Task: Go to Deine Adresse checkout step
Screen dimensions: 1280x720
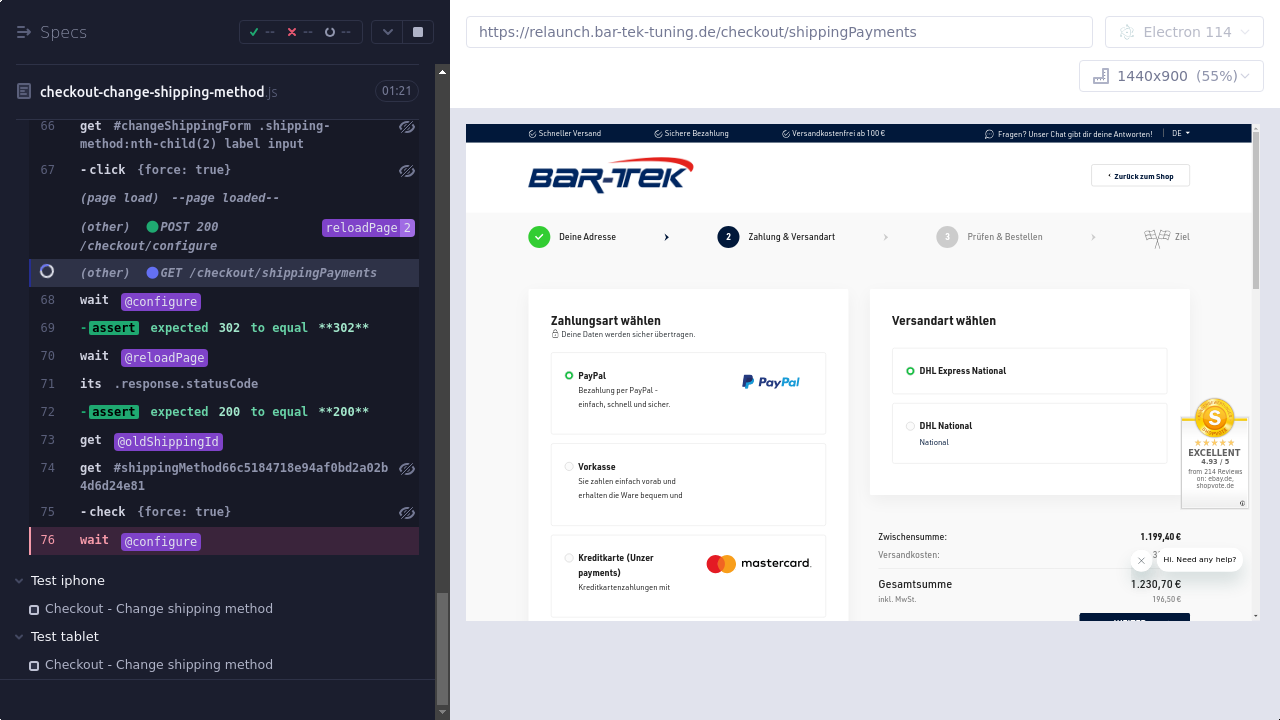Action: (x=586, y=237)
